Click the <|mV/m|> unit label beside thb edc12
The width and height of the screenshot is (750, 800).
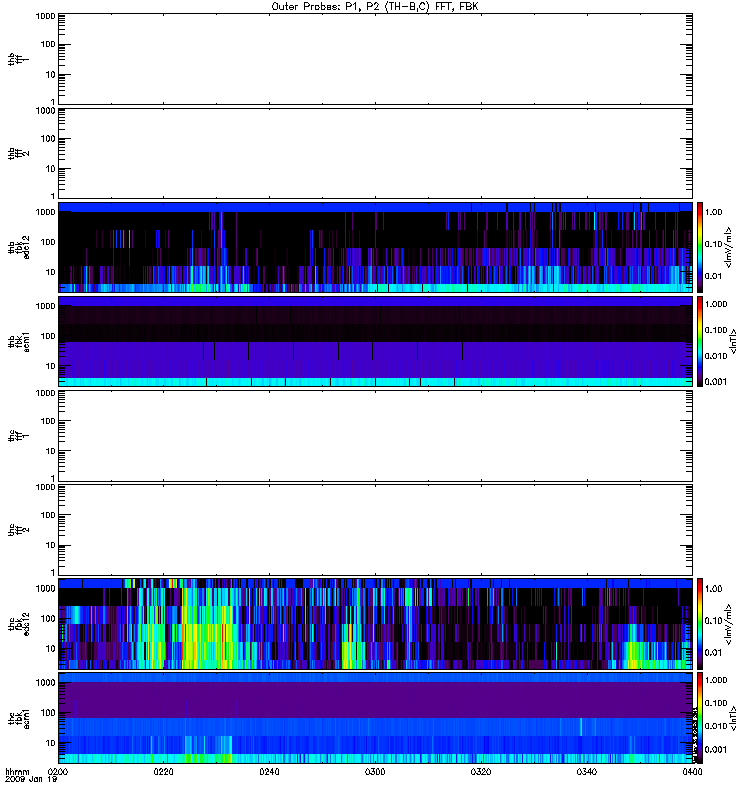click(729, 247)
